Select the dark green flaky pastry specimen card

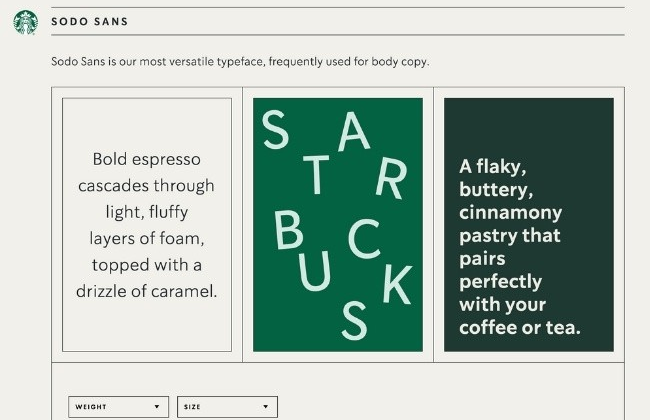tap(529, 225)
